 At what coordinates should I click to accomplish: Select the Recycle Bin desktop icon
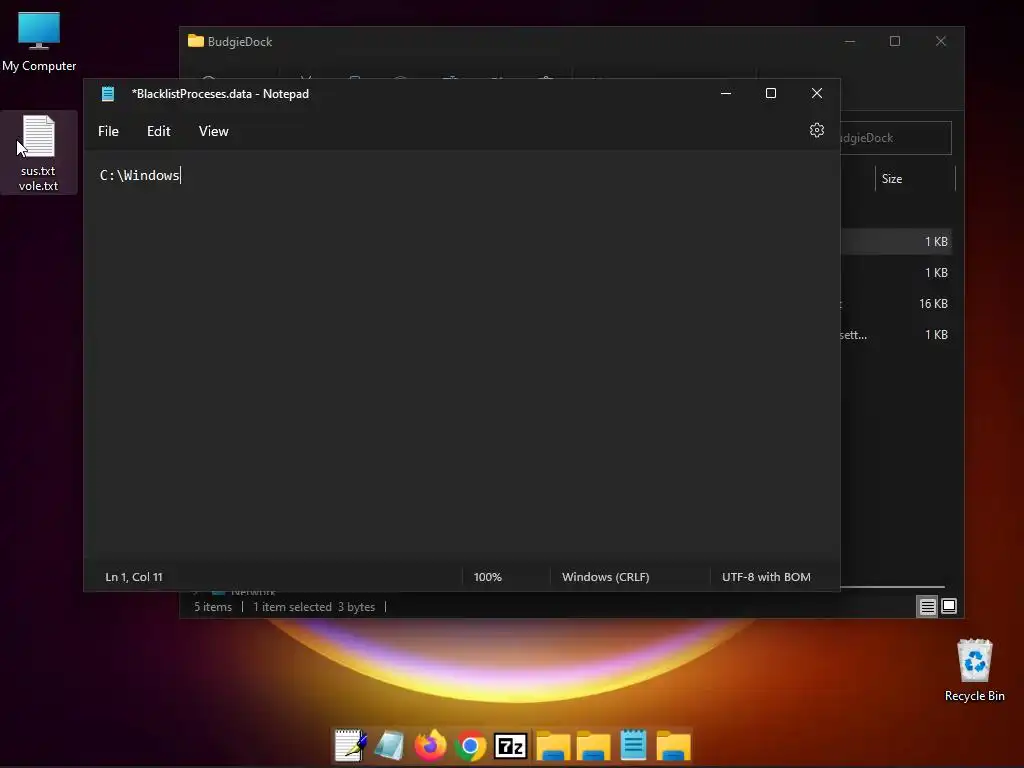click(974, 670)
